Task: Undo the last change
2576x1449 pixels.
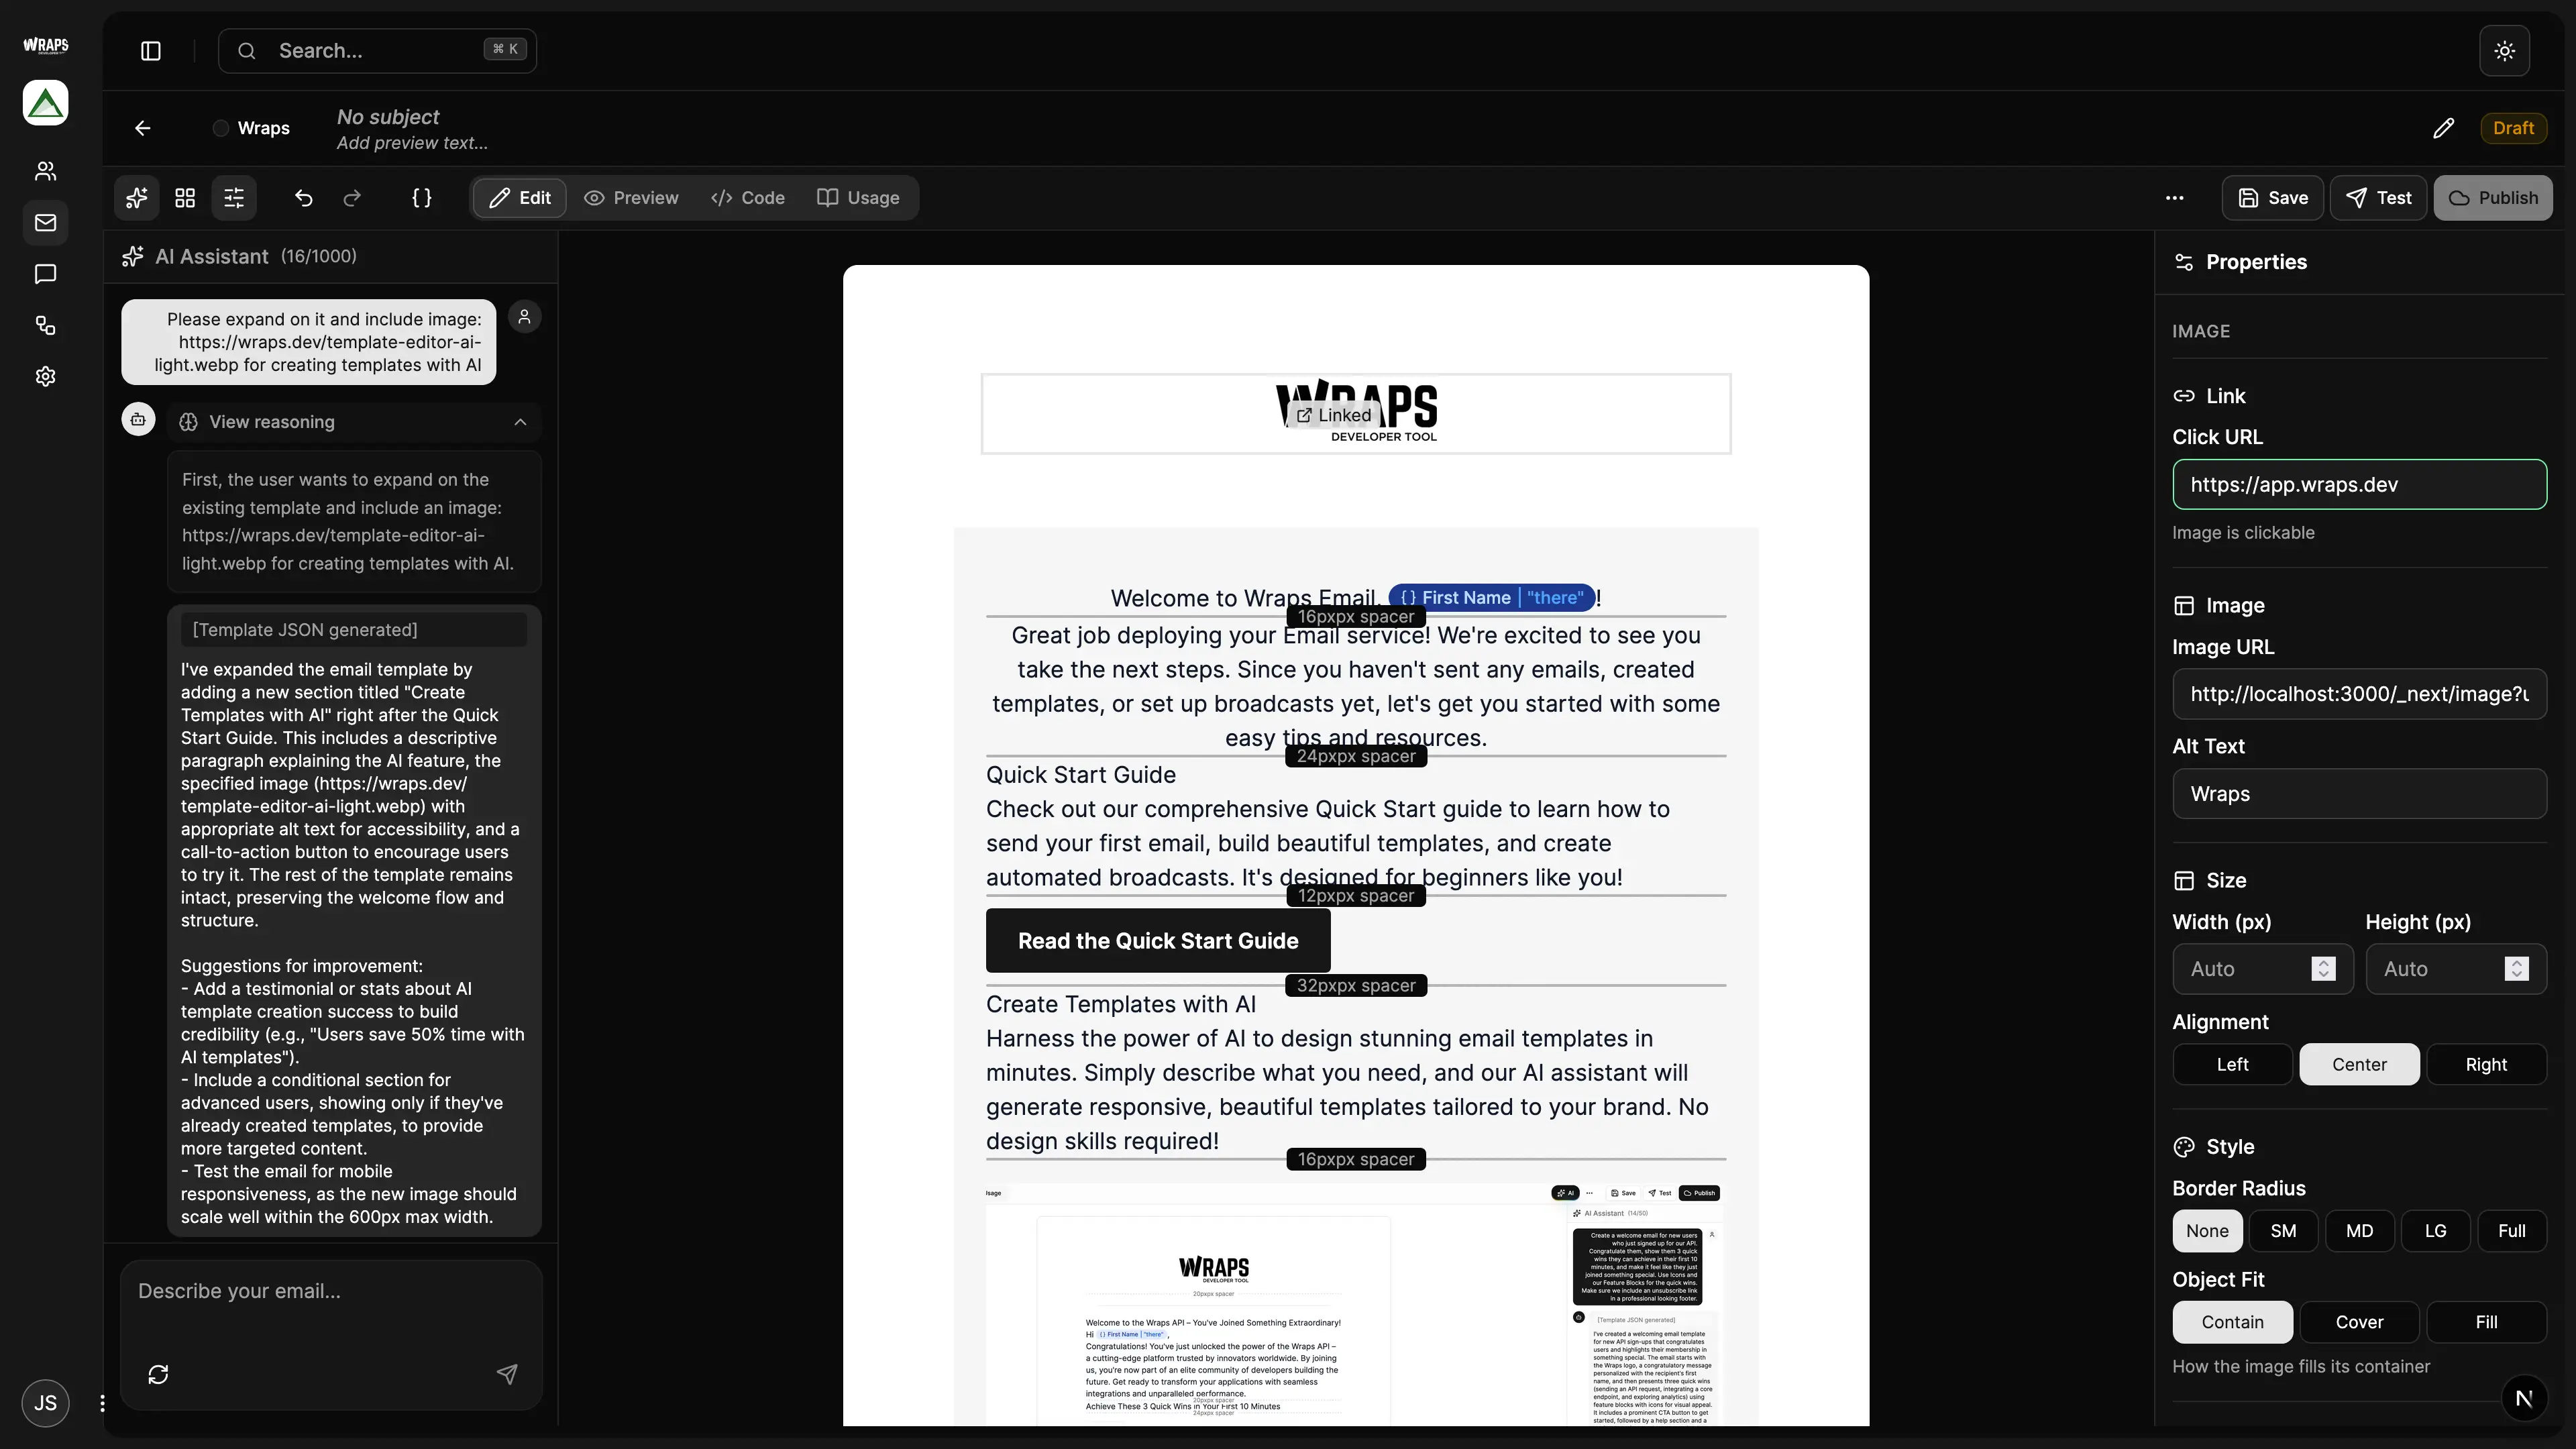Action: (303, 198)
